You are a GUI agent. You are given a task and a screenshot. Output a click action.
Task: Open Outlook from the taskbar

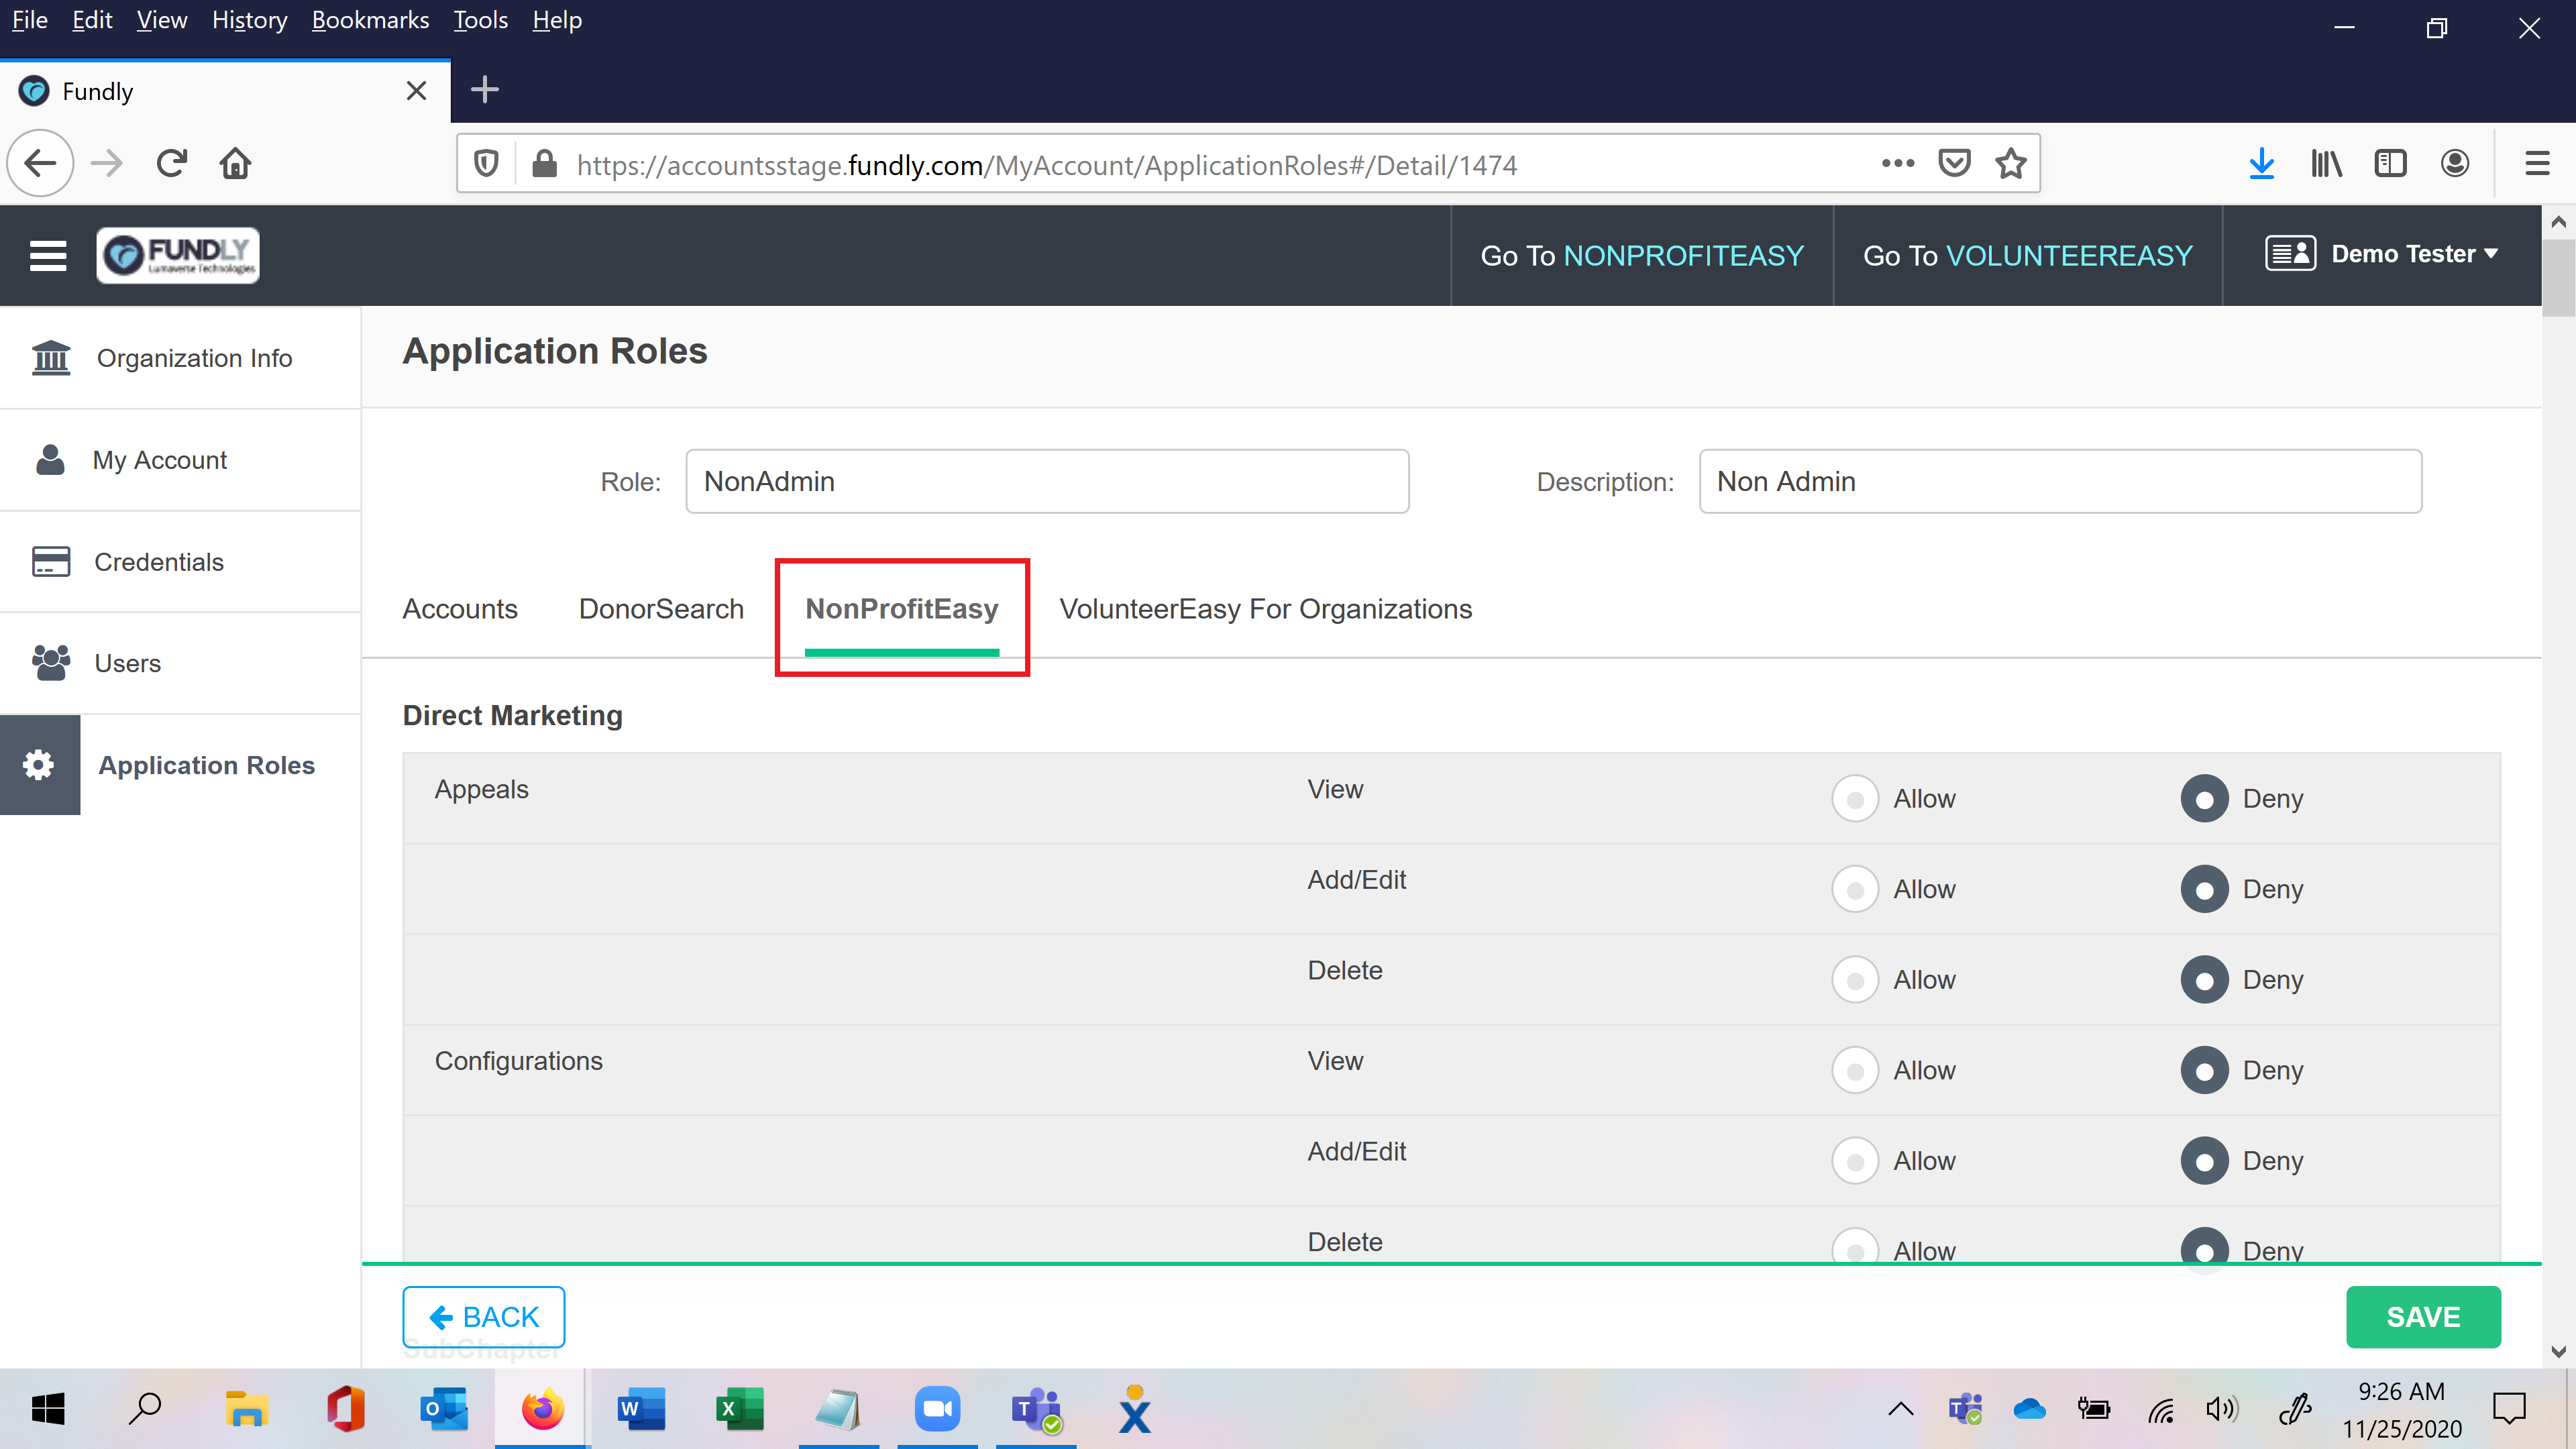(x=444, y=1409)
